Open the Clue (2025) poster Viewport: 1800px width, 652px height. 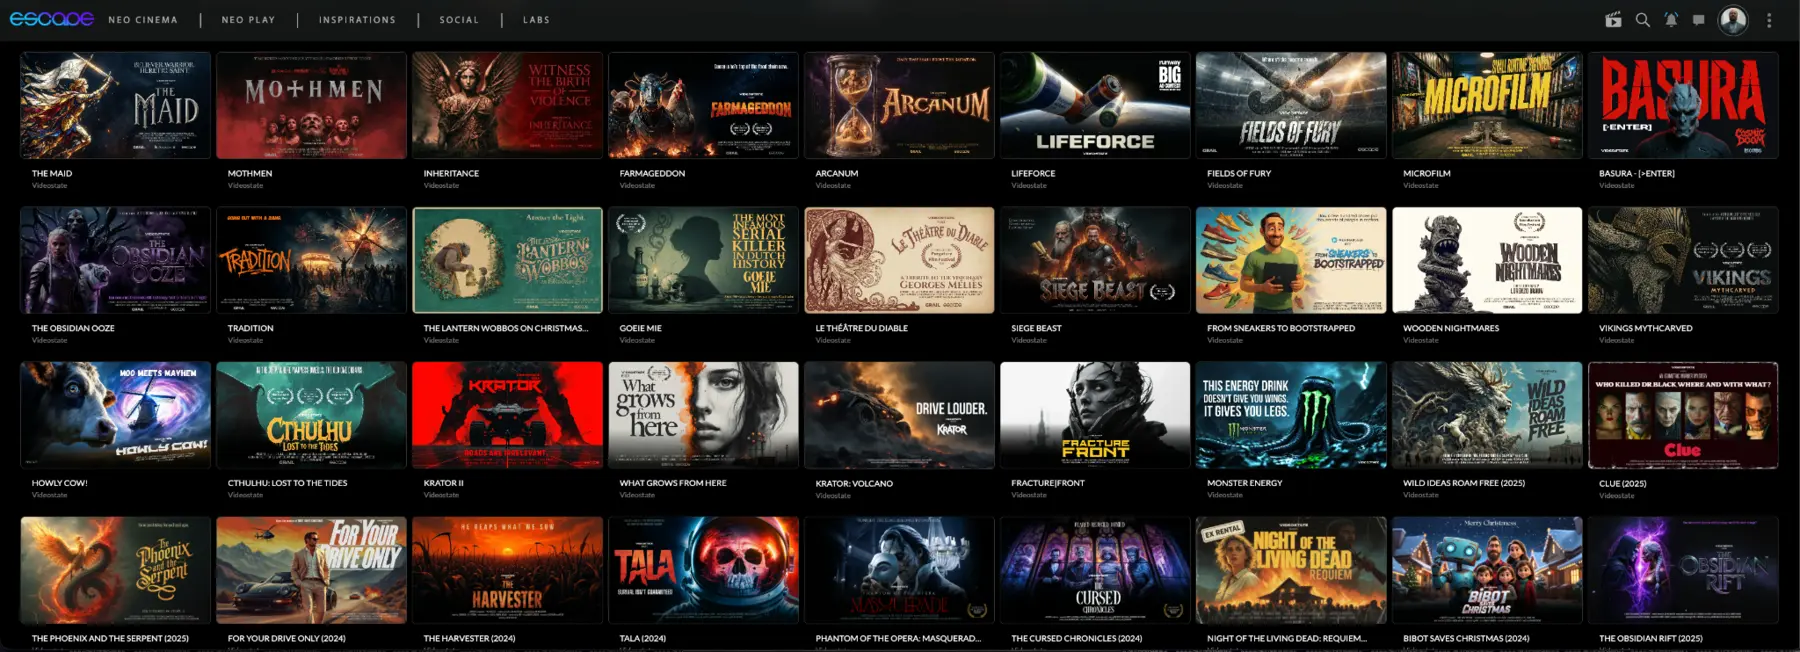pyautogui.click(x=1684, y=415)
